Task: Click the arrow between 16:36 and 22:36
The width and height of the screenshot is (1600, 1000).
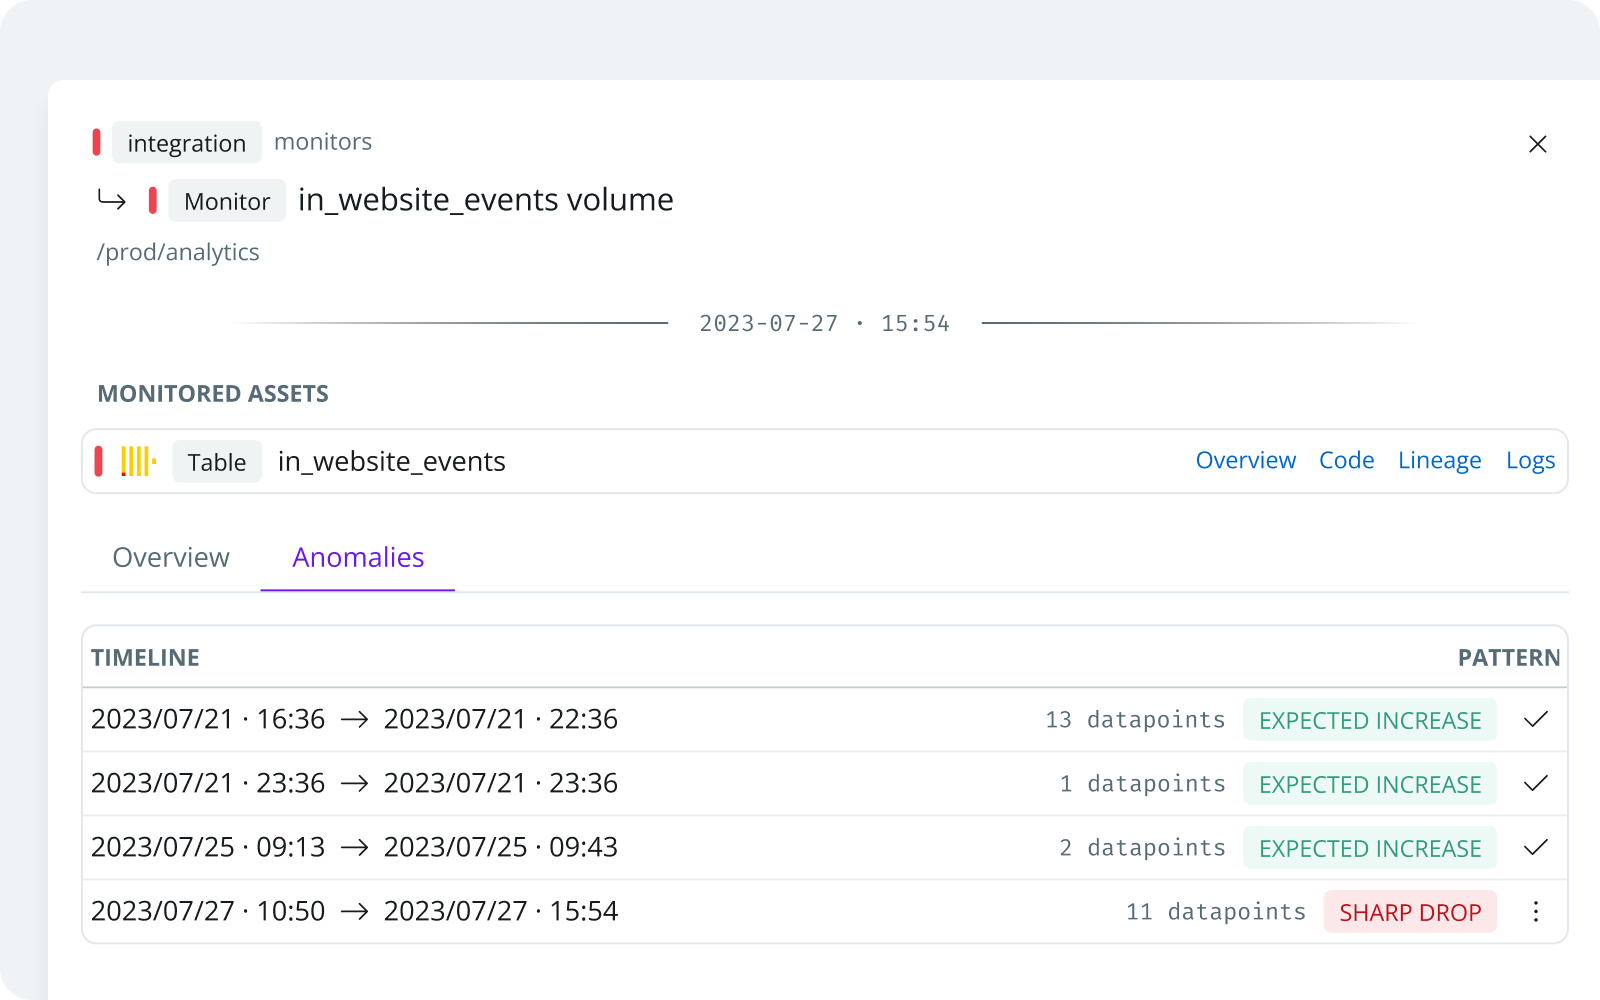Action: (355, 719)
